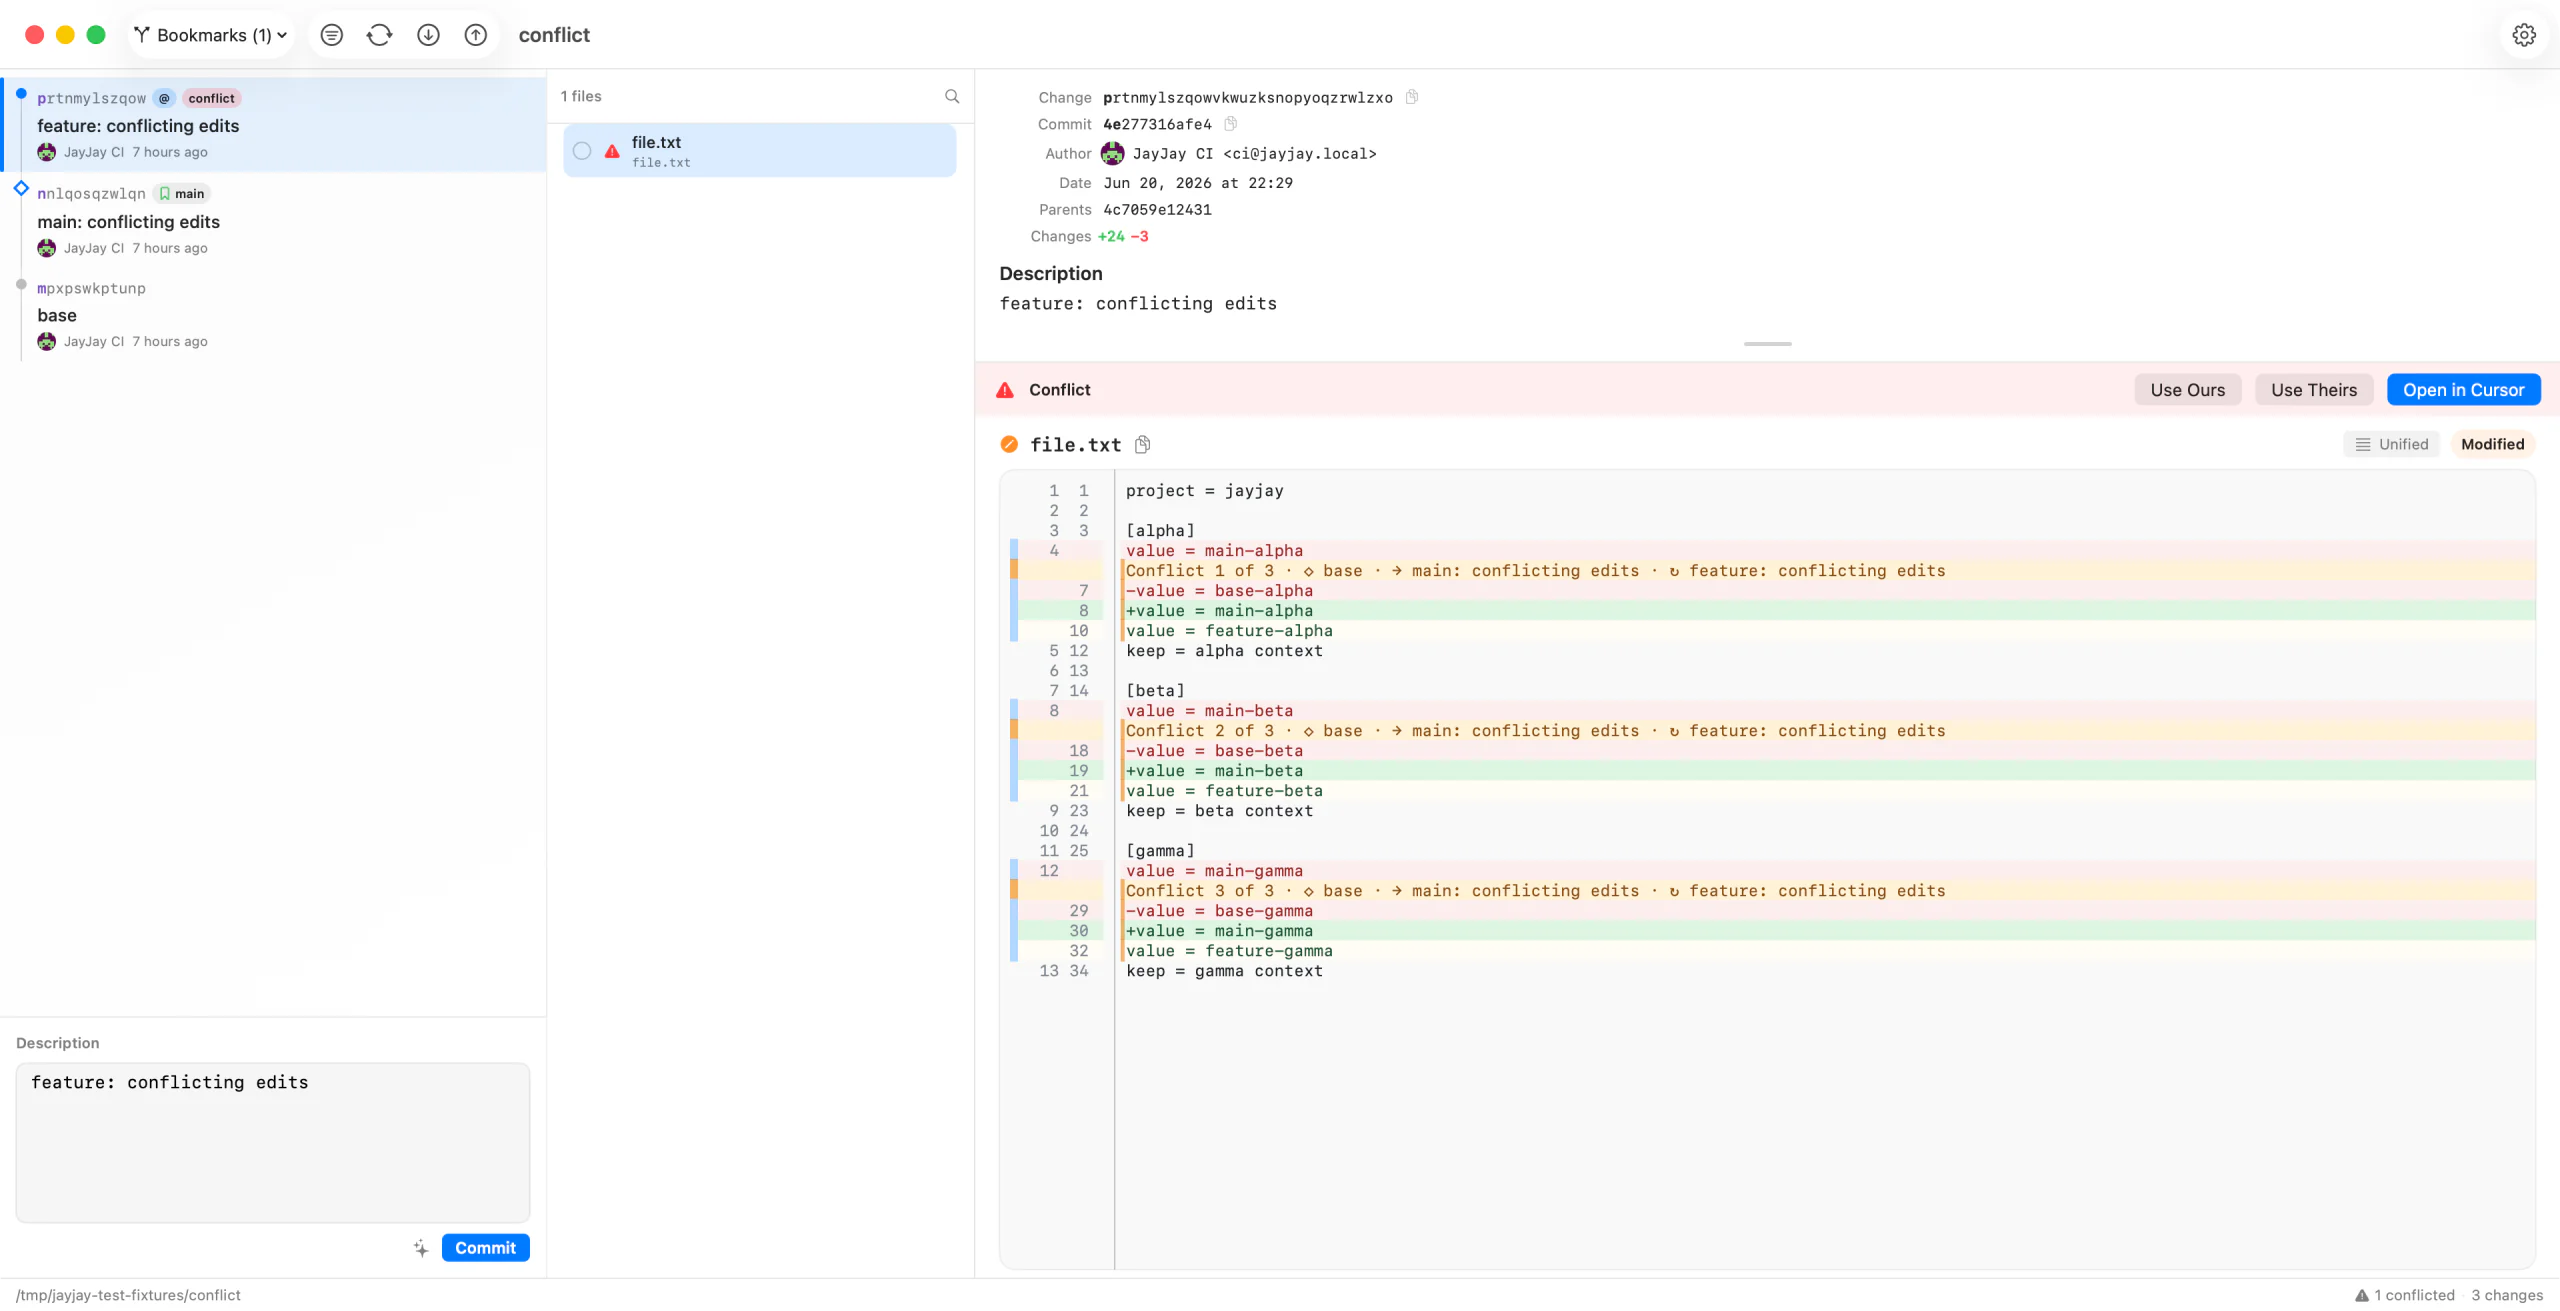Click the 'conflict' window title
The width and height of the screenshot is (2560, 1311).
click(554, 35)
